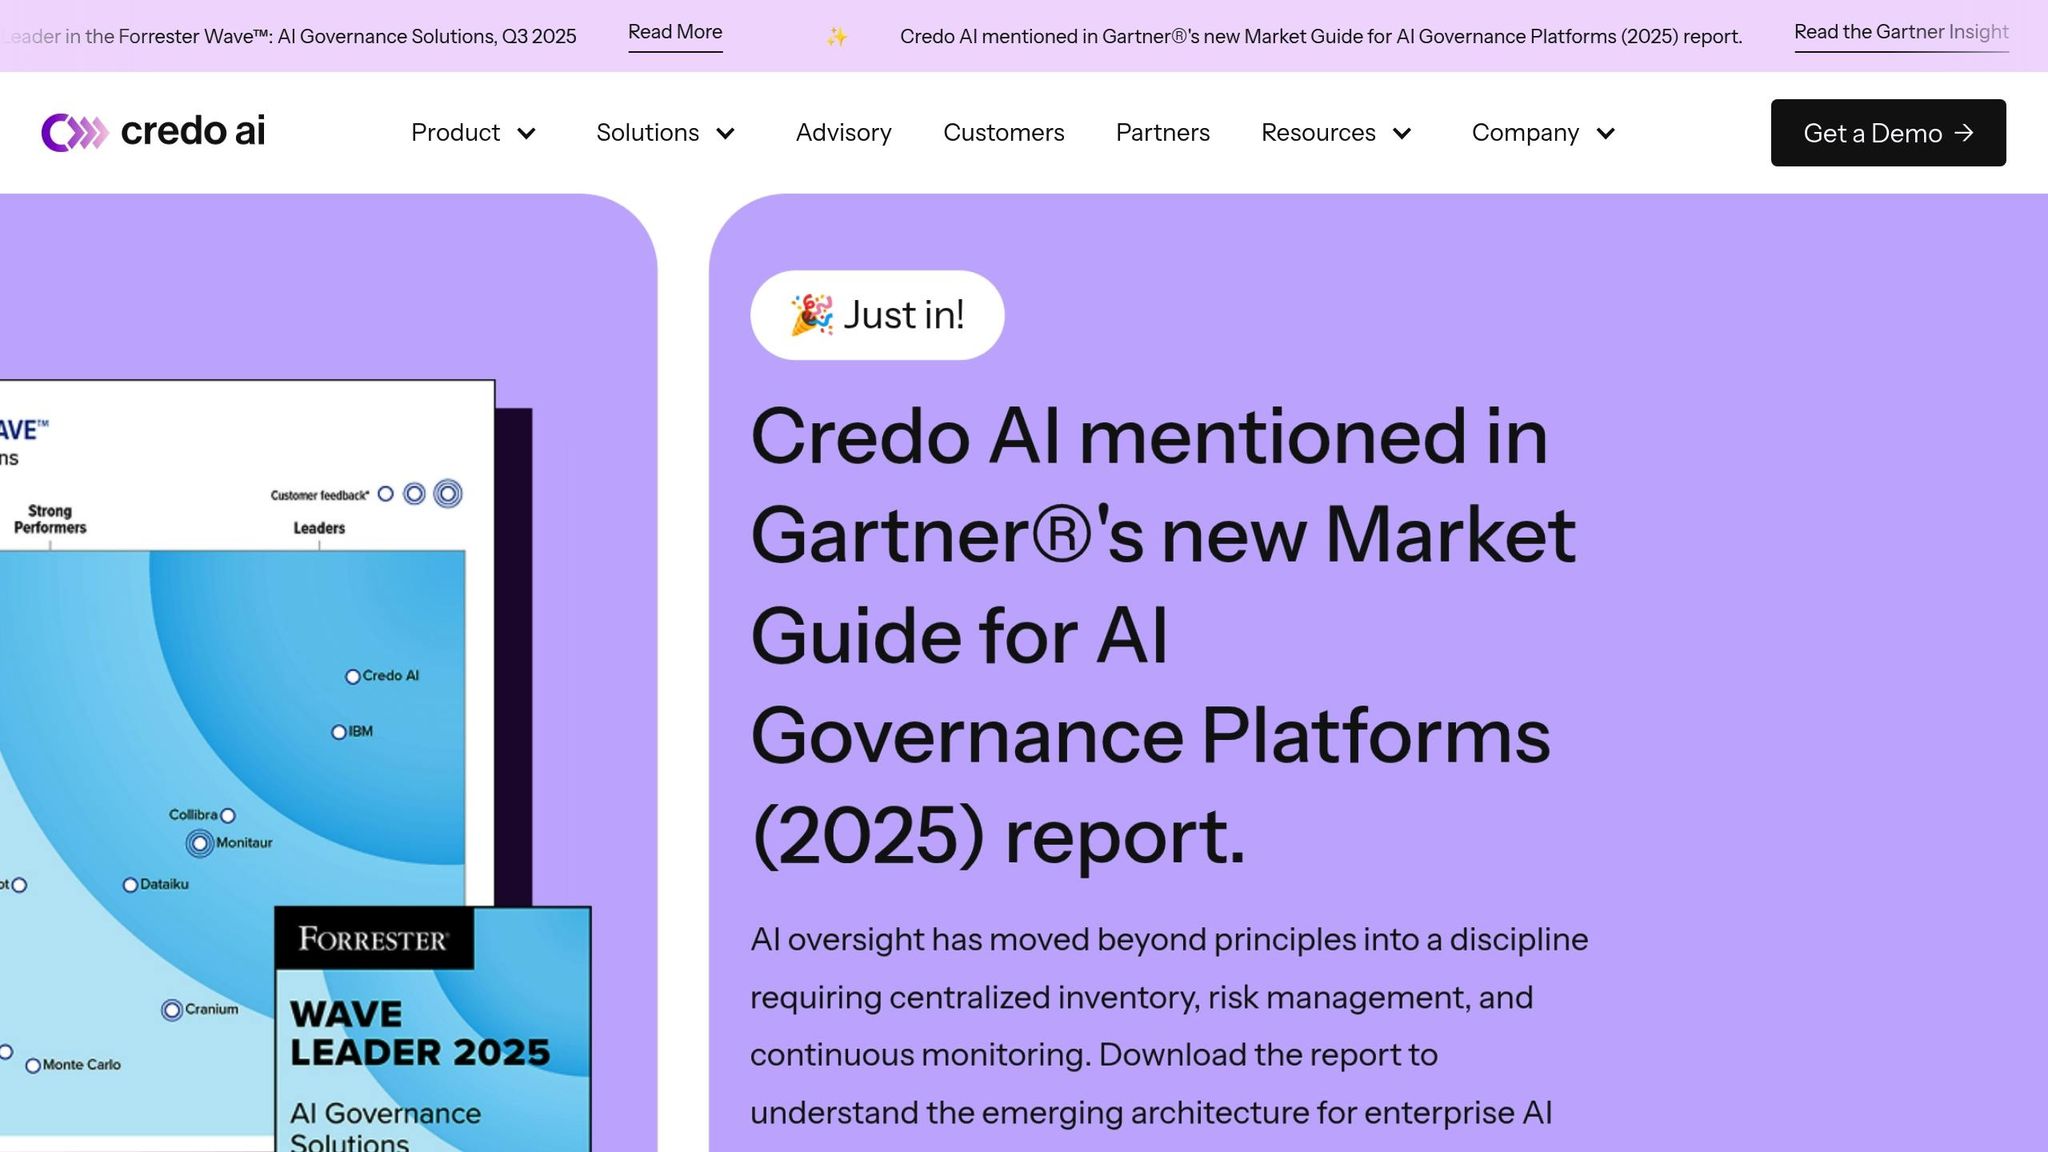Open Read the Gartner Insight link

pos(1901,31)
